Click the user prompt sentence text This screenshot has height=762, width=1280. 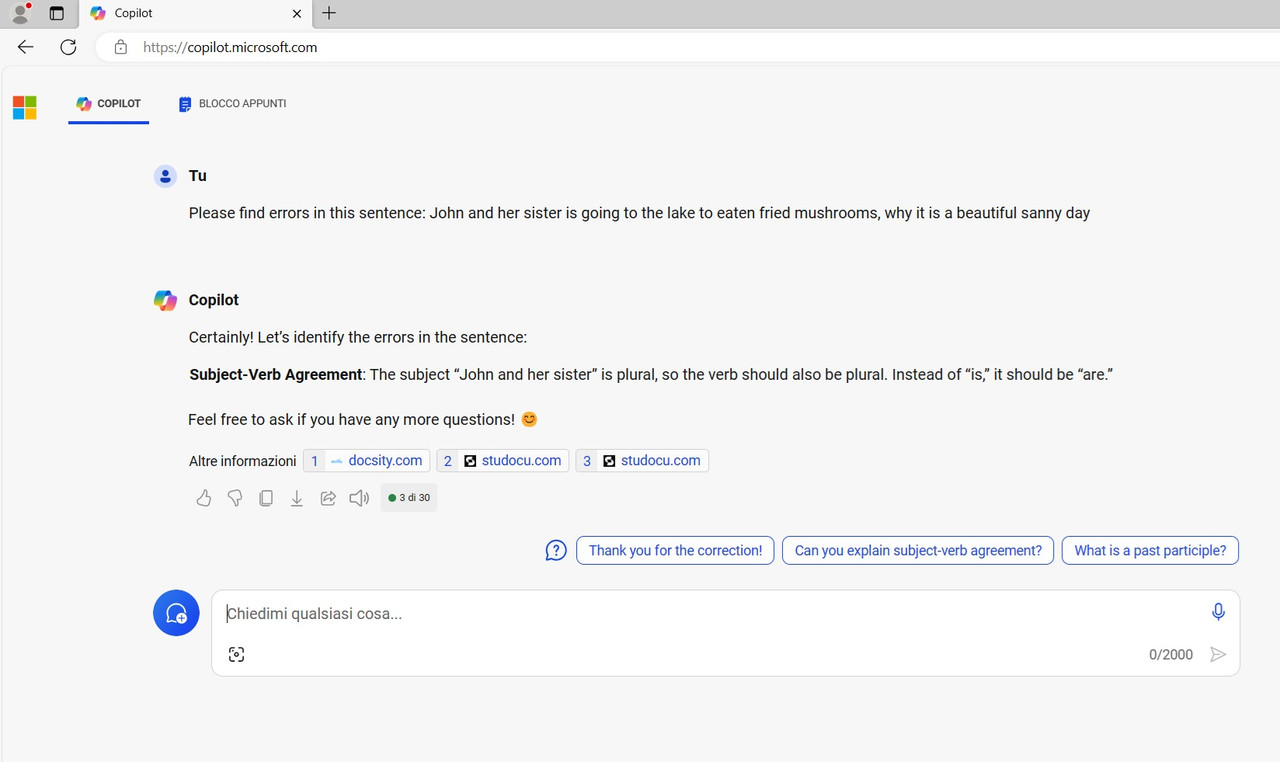639,213
